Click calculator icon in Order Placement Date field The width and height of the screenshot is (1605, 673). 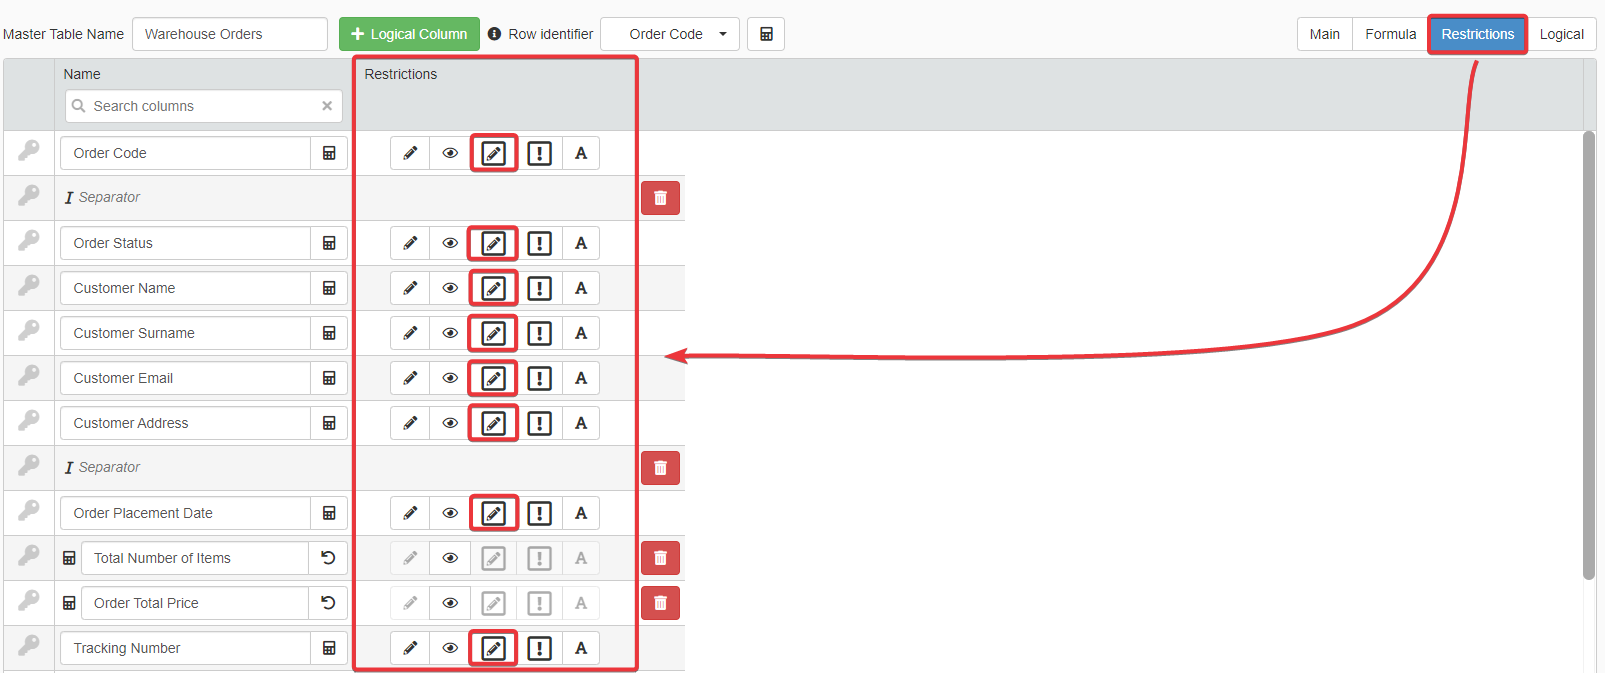tap(329, 513)
